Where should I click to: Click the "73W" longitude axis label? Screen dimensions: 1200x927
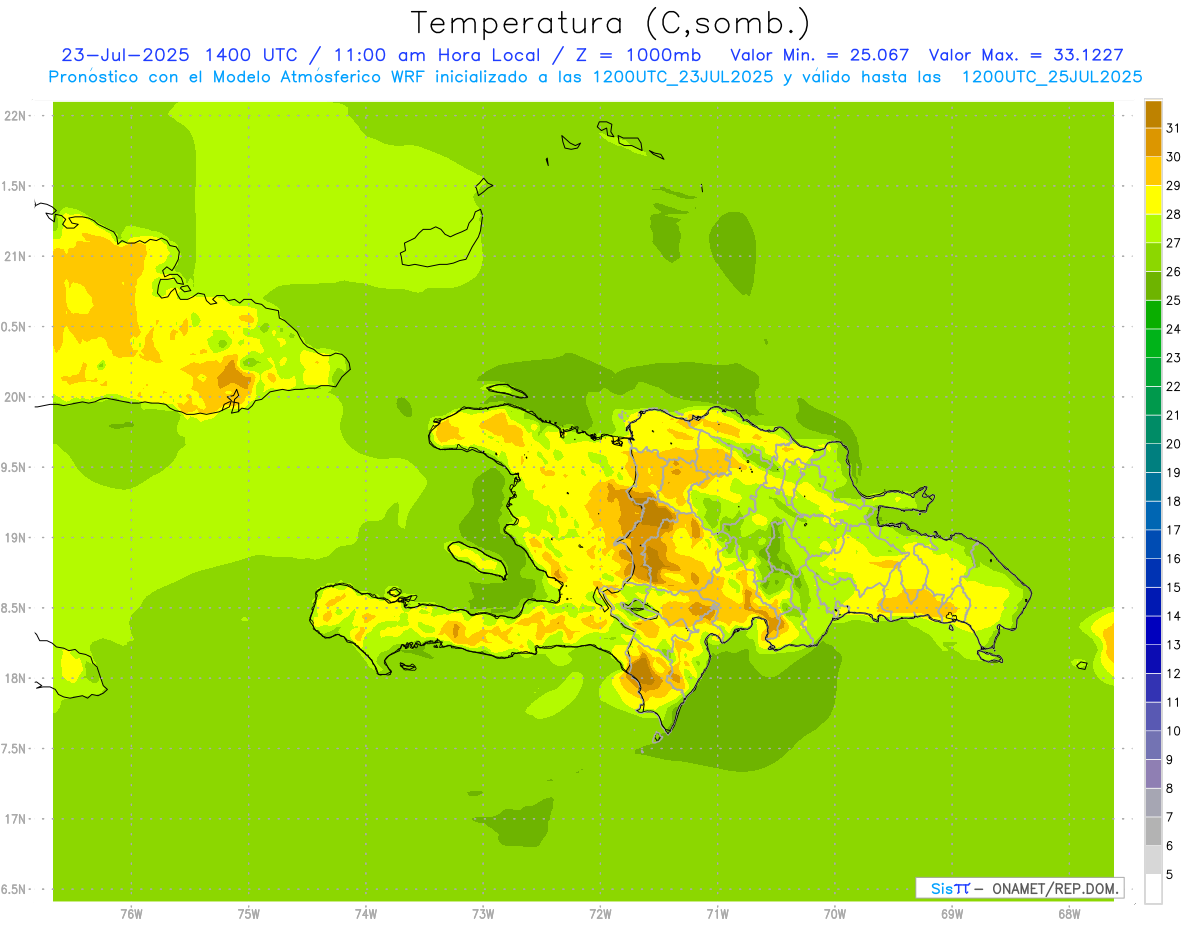point(483,914)
